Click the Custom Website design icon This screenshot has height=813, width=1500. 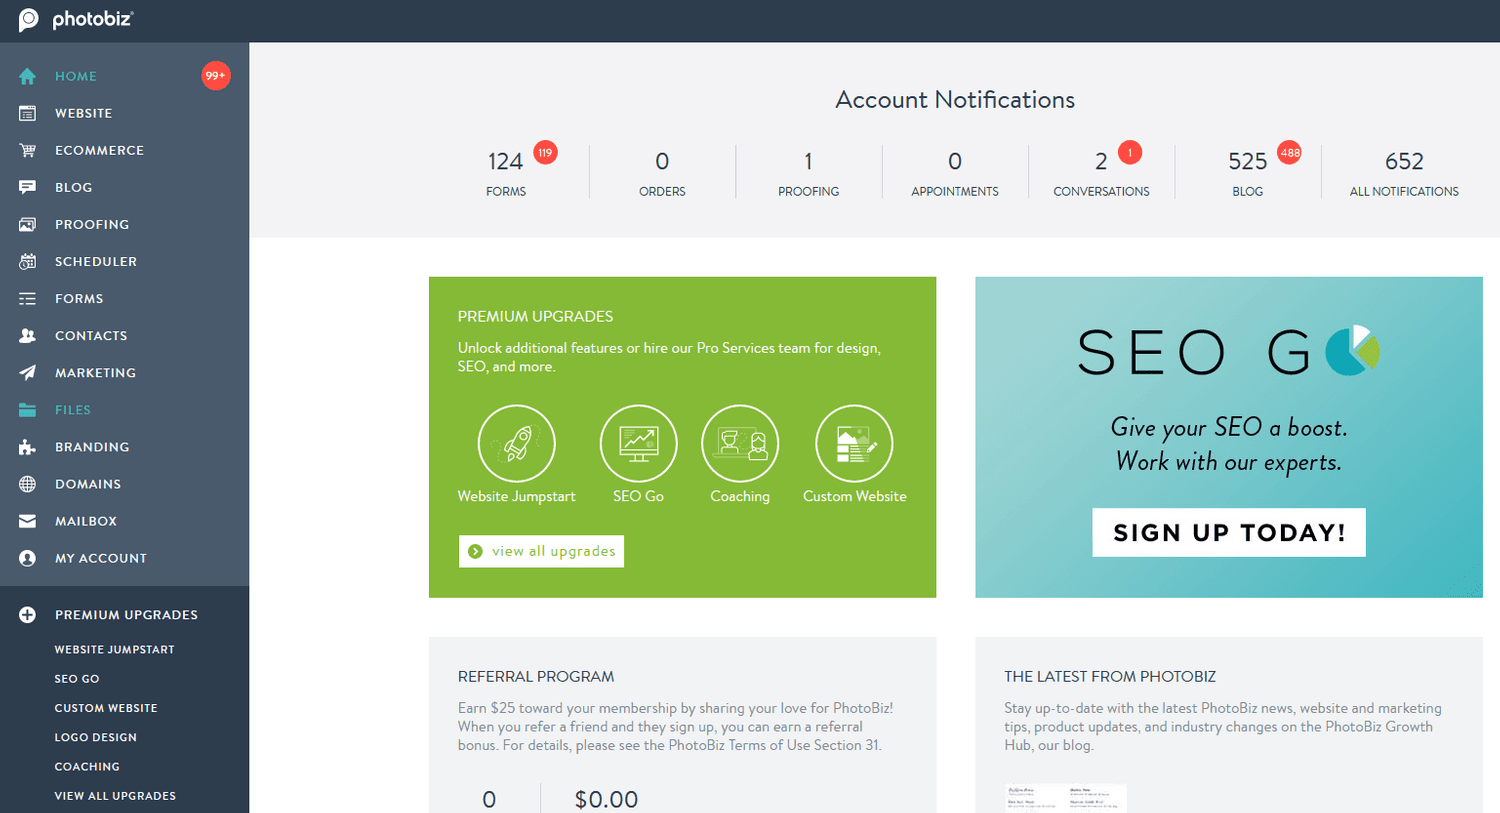tap(854, 443)
